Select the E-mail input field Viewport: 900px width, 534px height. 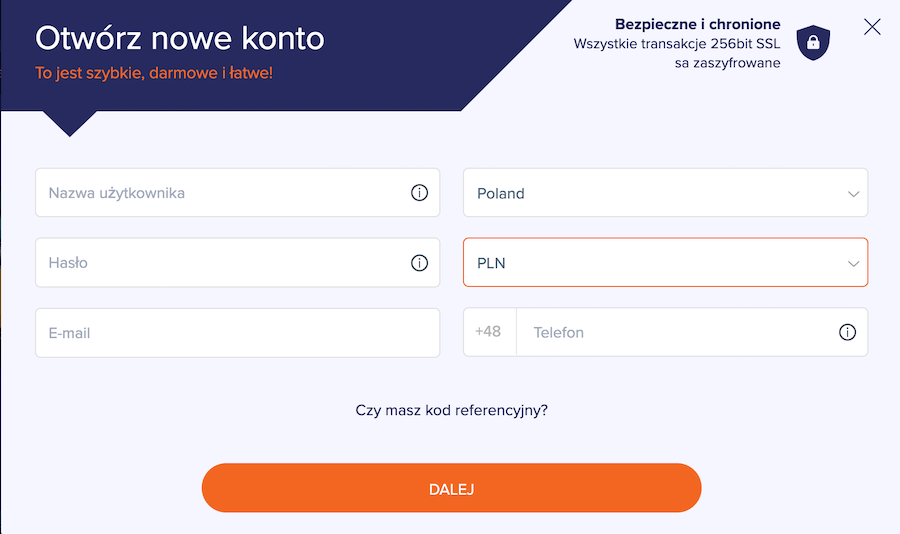tap(238, 333)
